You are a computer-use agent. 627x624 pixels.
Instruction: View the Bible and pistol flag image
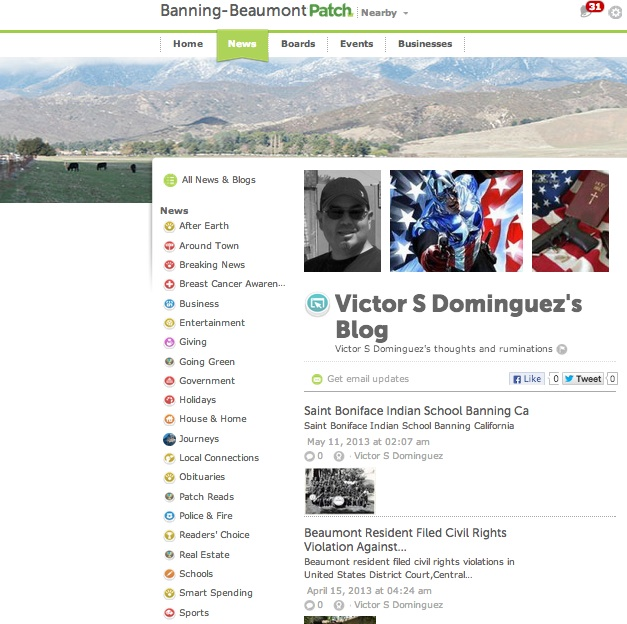570,221
